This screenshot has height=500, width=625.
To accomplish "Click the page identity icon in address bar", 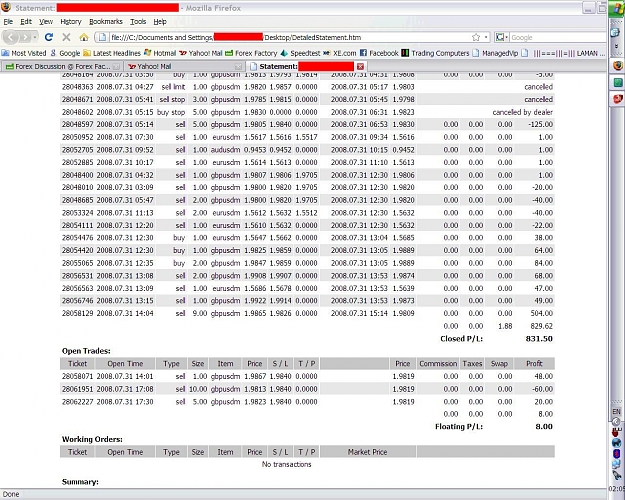I will click(x=102, y=37).
